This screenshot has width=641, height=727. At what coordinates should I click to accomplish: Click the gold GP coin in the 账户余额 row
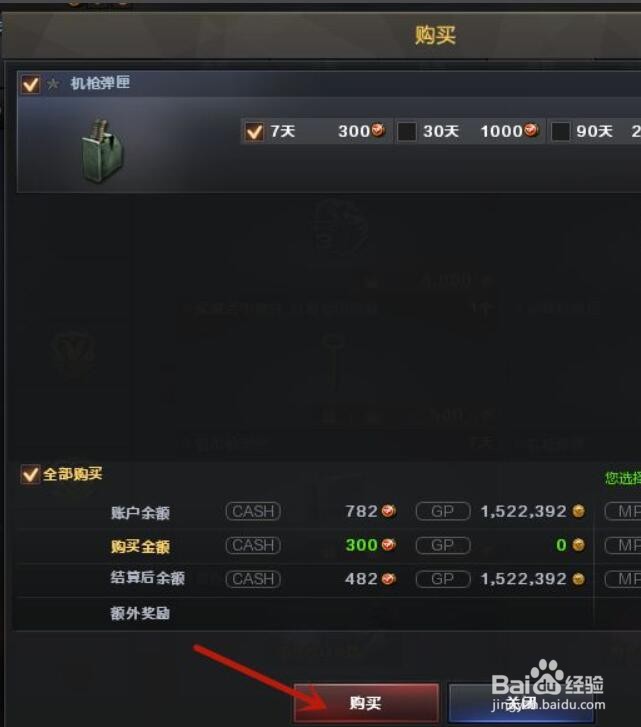(x=578, y=511)
